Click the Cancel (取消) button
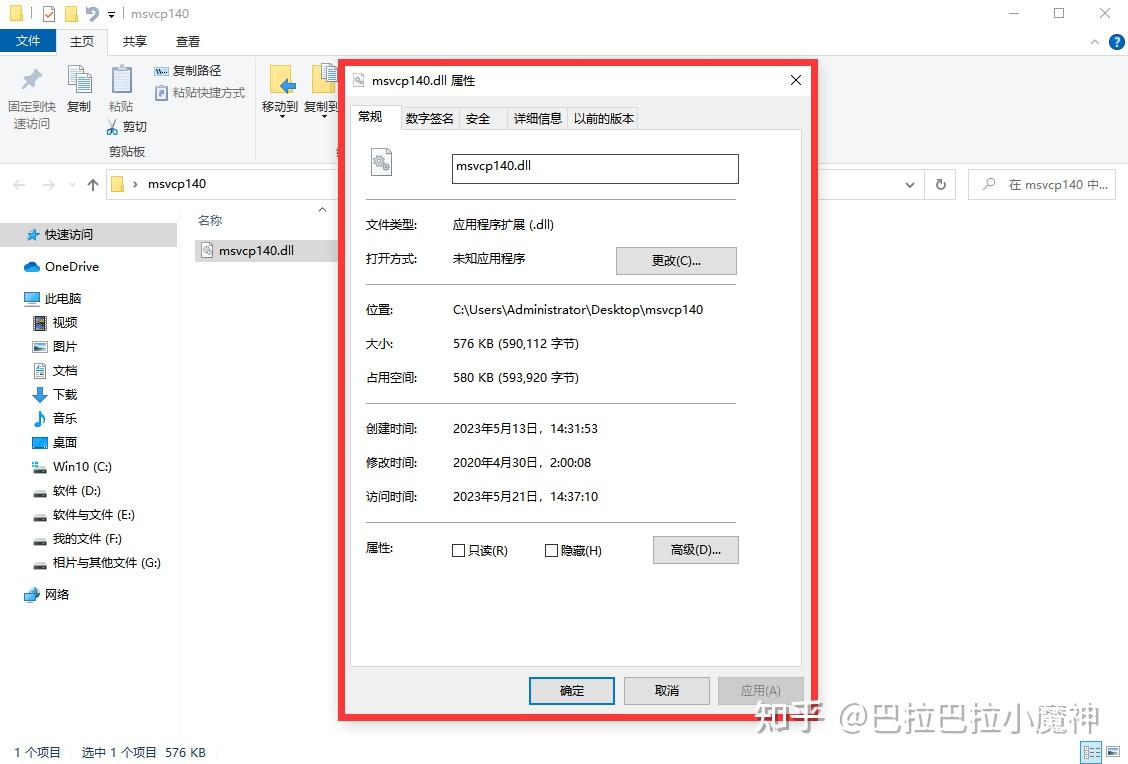 point(667,691)
